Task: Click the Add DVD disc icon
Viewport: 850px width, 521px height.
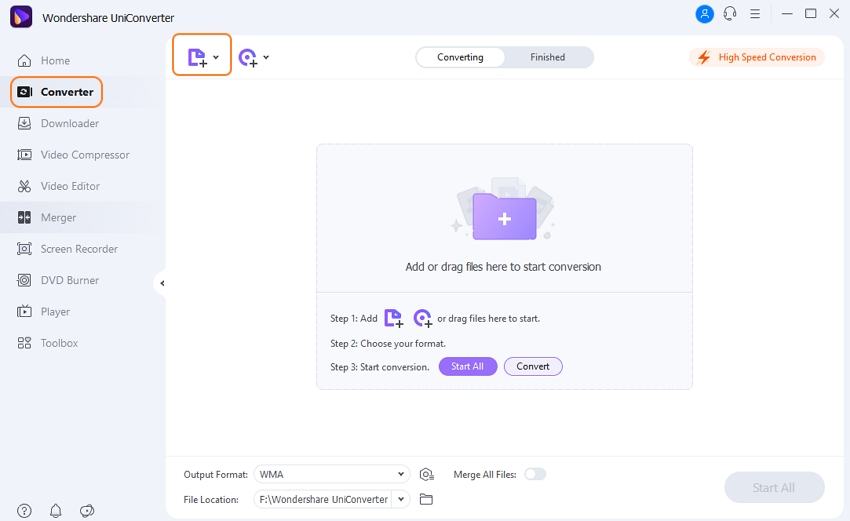Action: click(248, 58)
